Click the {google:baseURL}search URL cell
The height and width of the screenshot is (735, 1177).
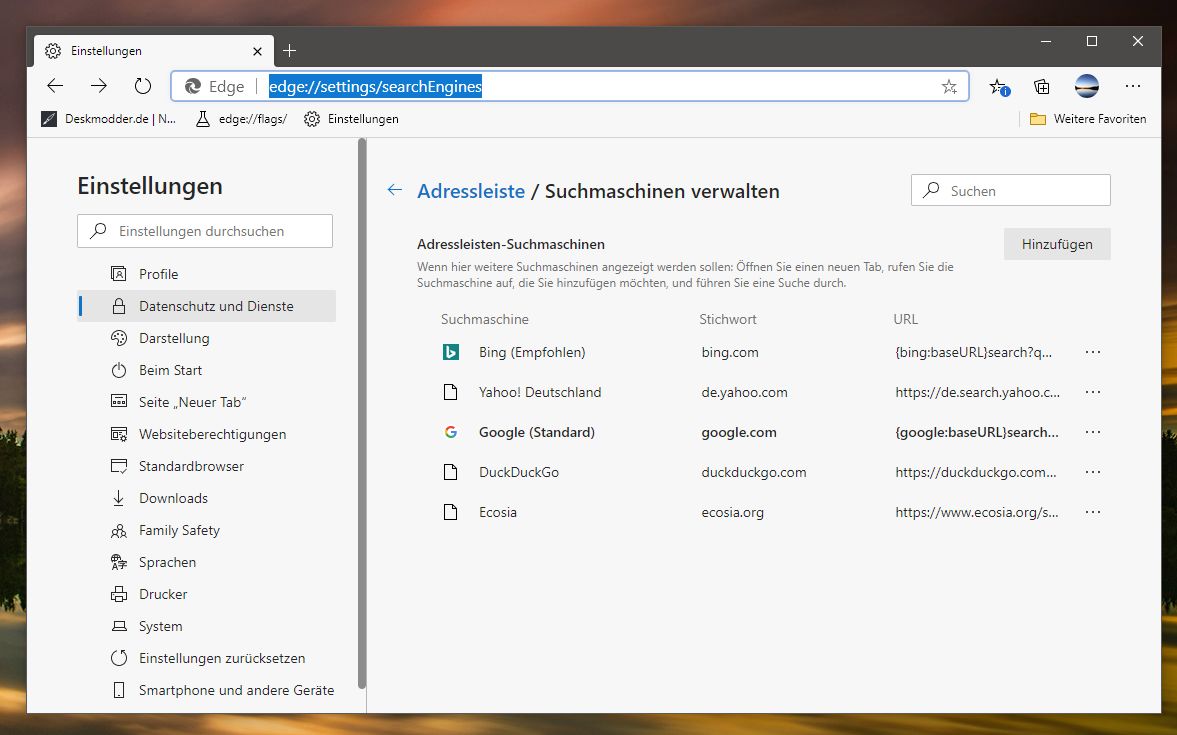click(x=977, y=432)
